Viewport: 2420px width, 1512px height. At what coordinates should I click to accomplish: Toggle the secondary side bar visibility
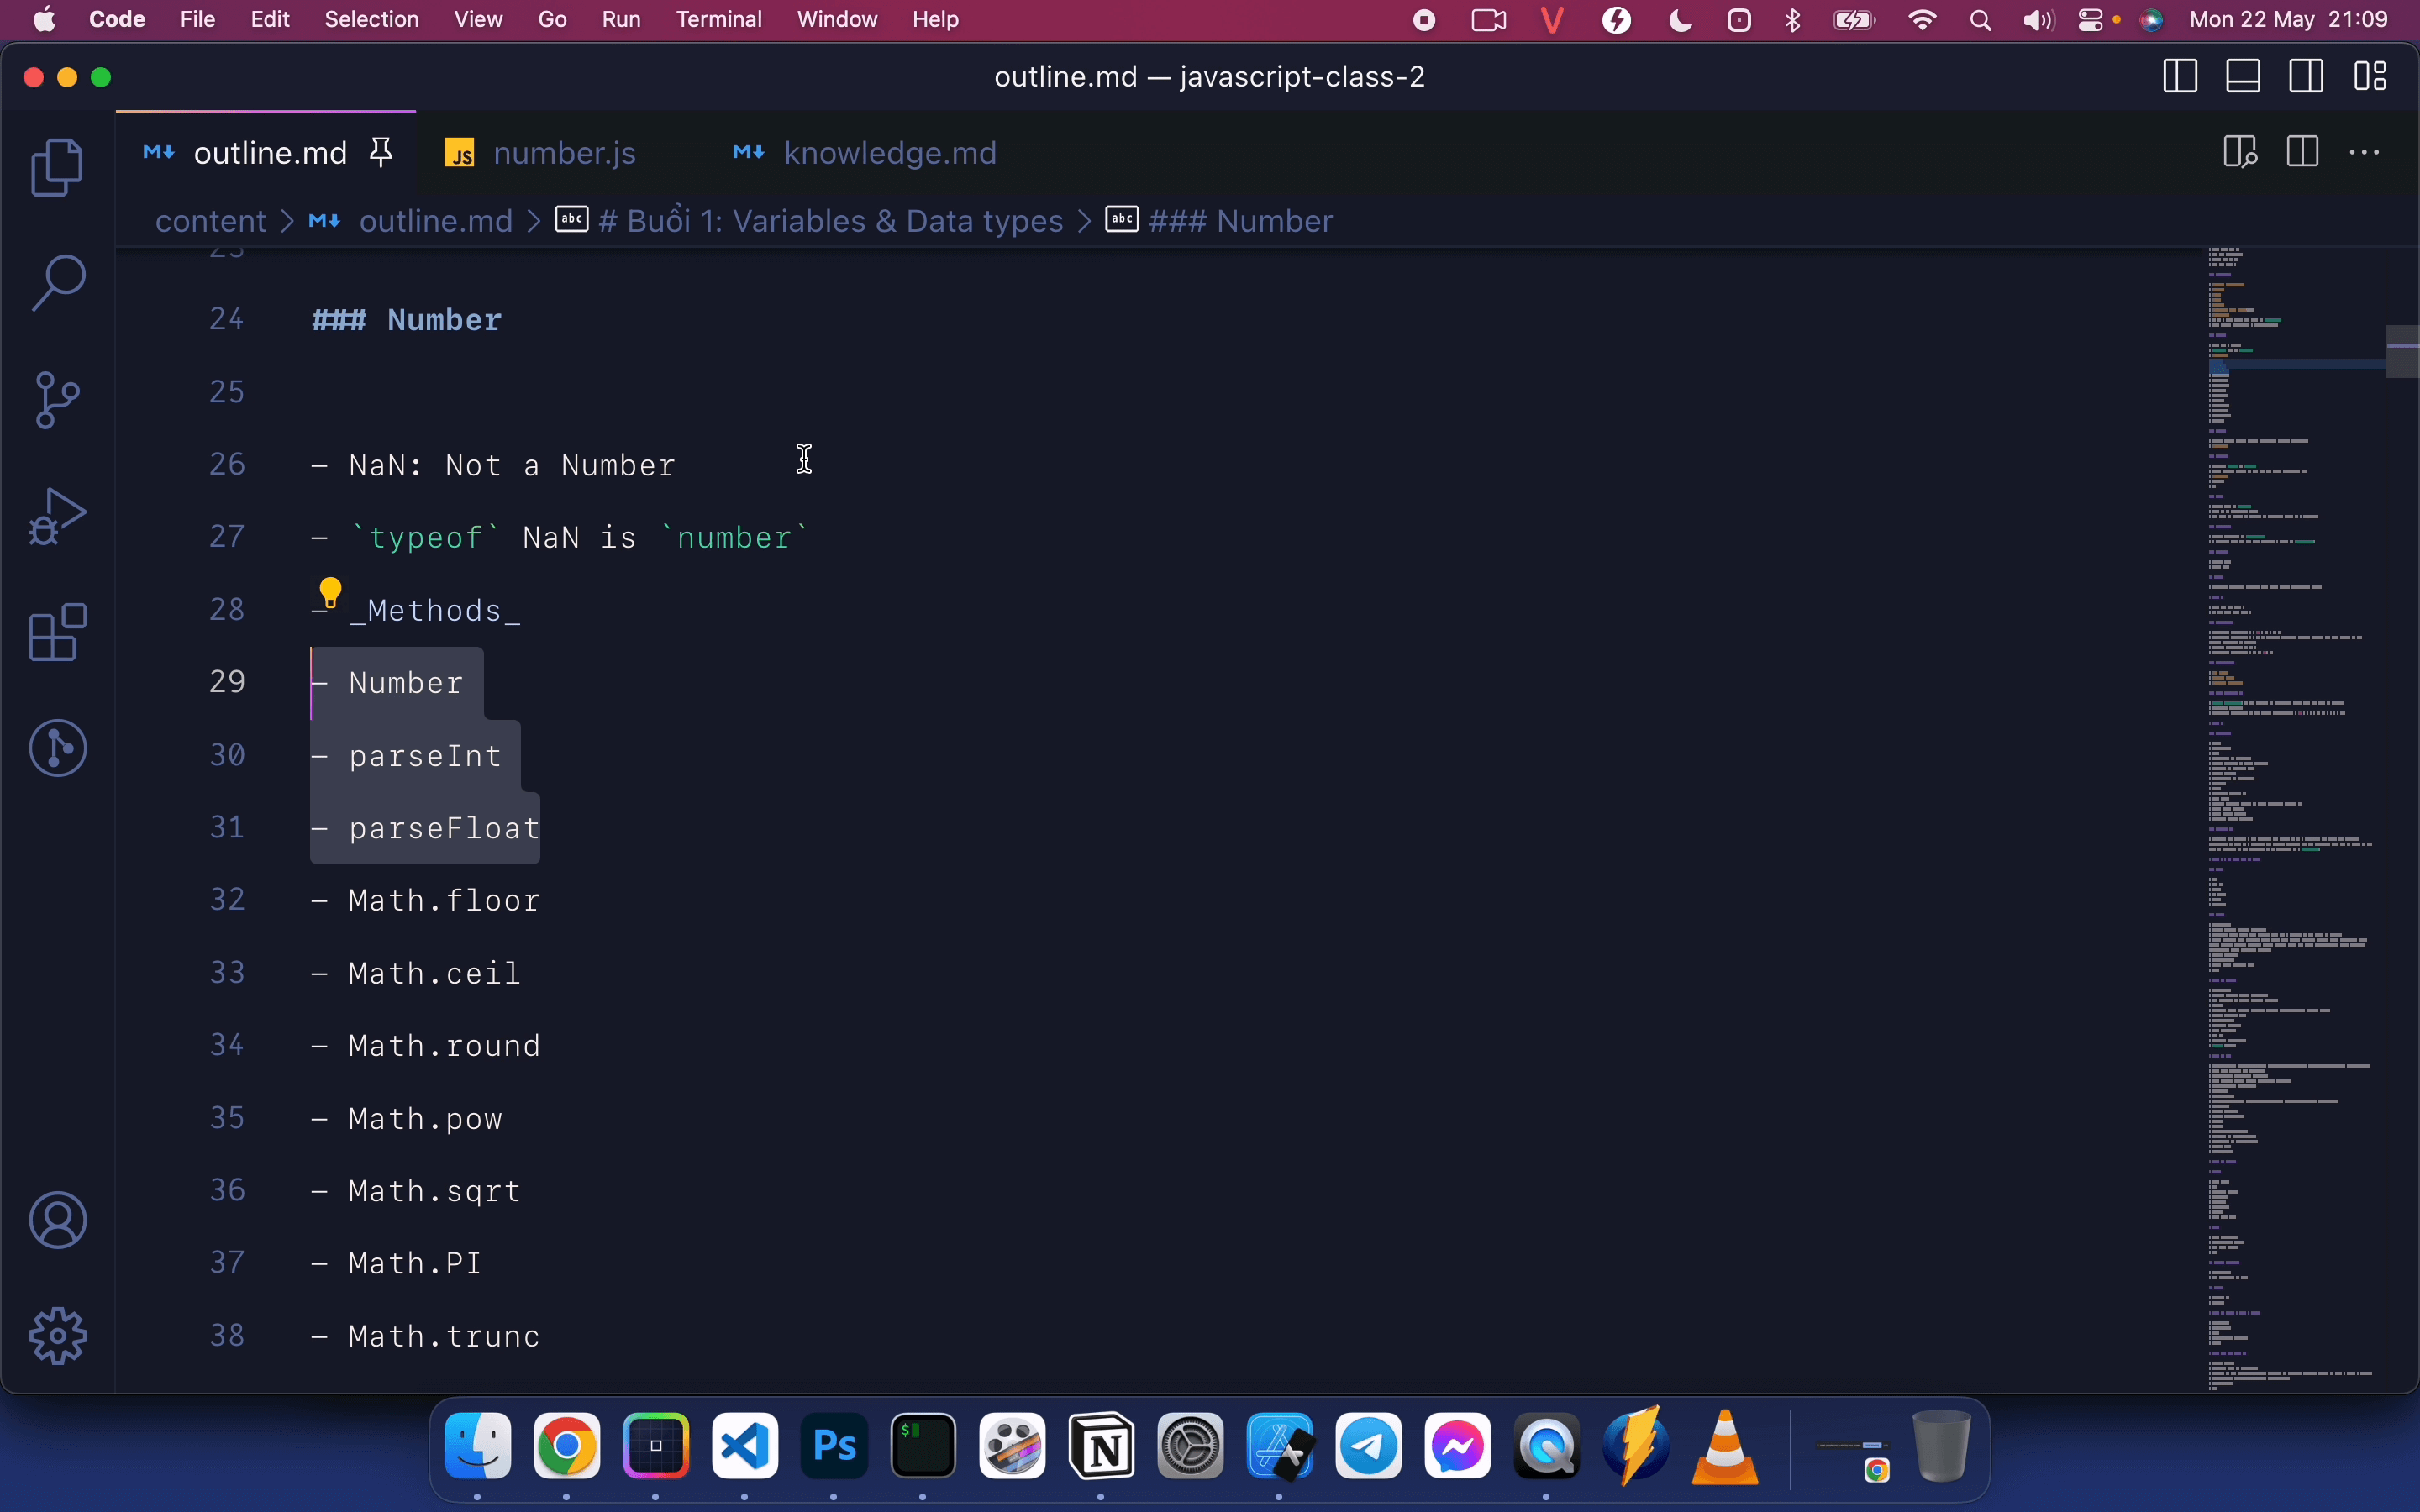tap(2306, 77)
